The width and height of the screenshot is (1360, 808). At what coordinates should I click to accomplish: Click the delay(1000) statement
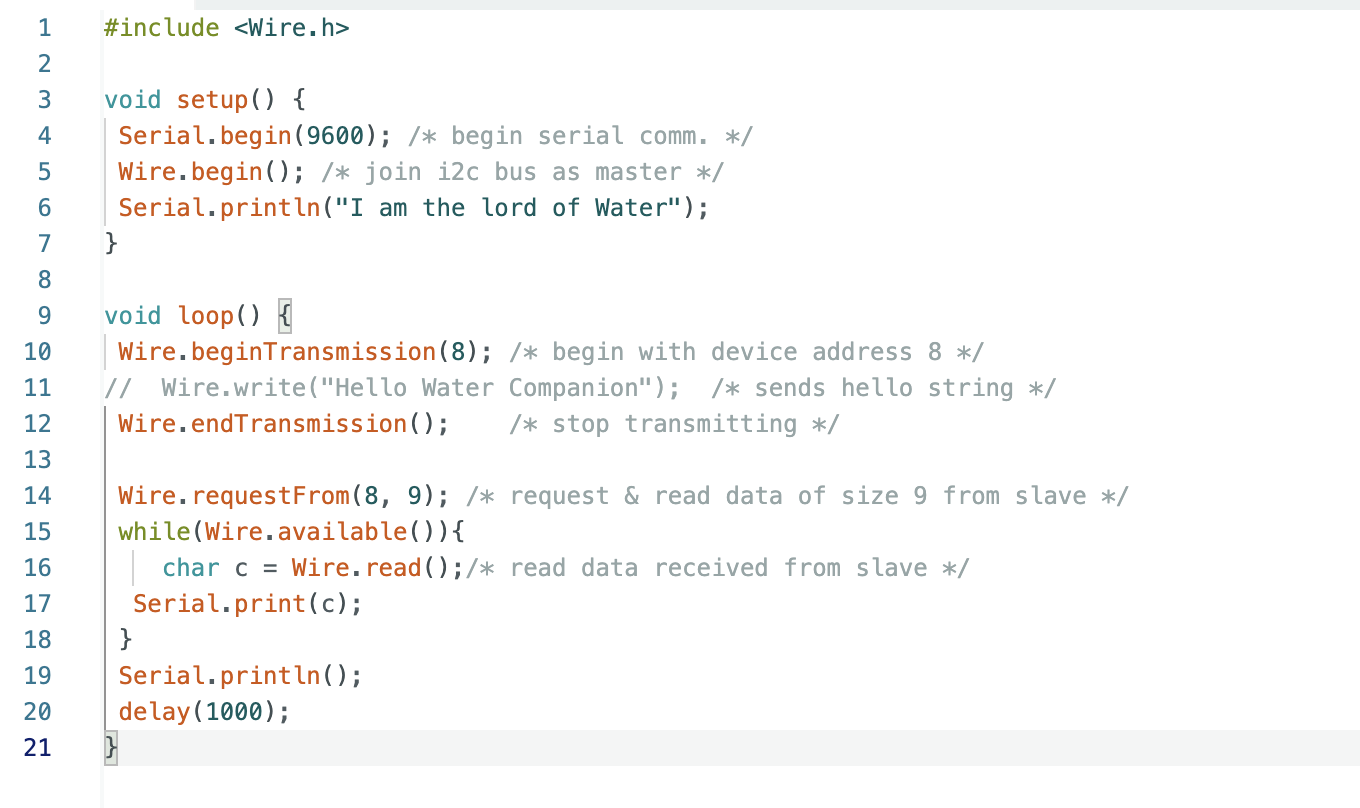tap(204, 712)
